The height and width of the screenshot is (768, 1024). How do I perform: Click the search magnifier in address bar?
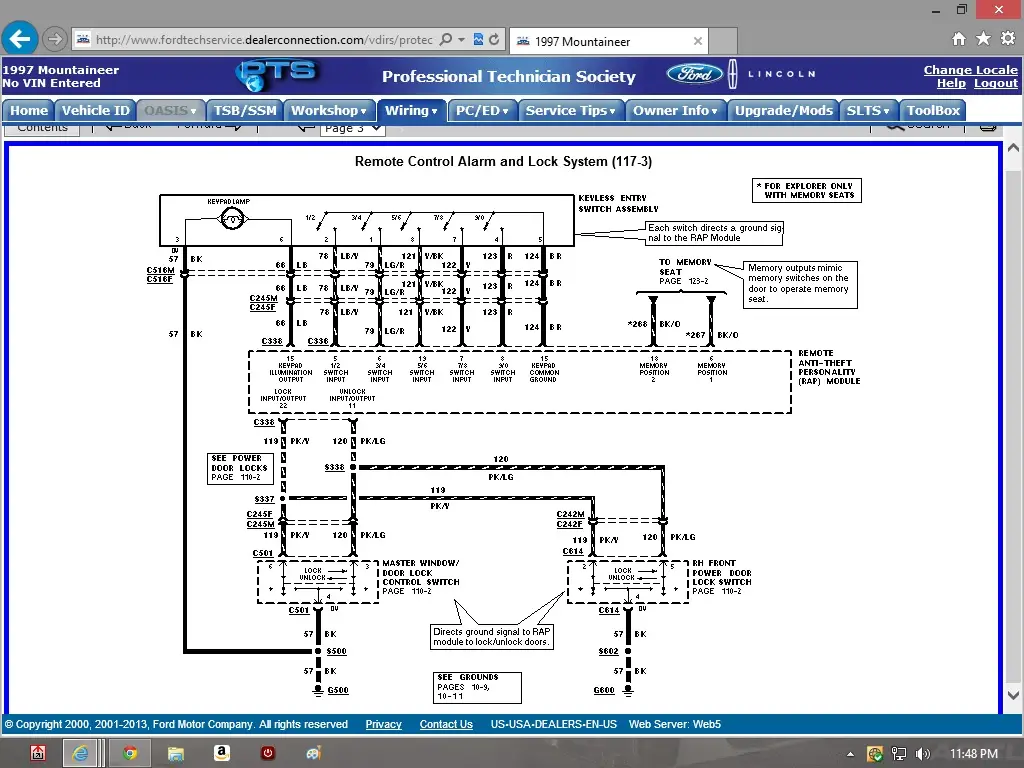[x=445, y=40]
